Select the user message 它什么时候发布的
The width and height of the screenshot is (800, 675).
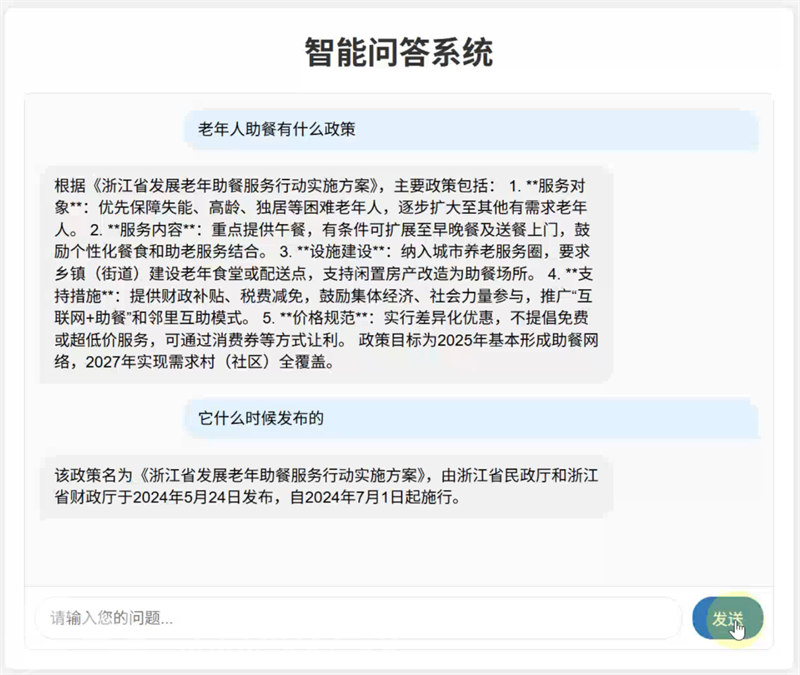471,418
